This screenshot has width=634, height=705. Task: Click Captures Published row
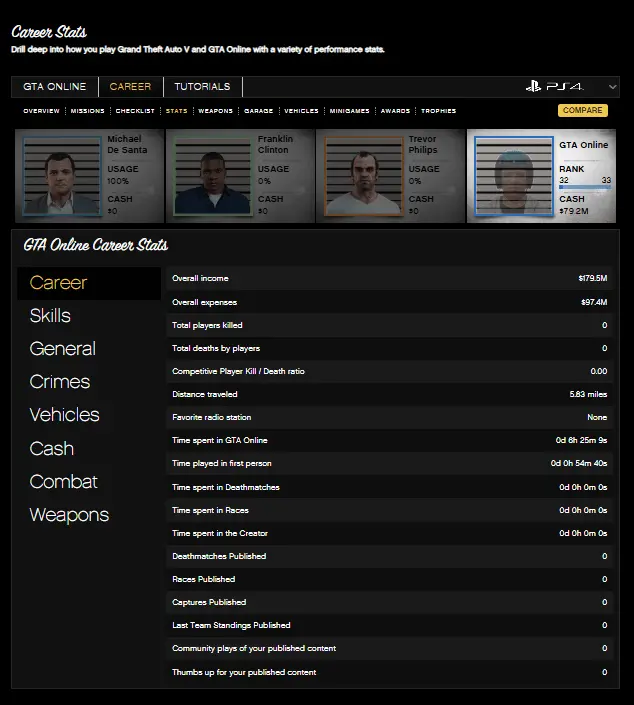point(390,602)
